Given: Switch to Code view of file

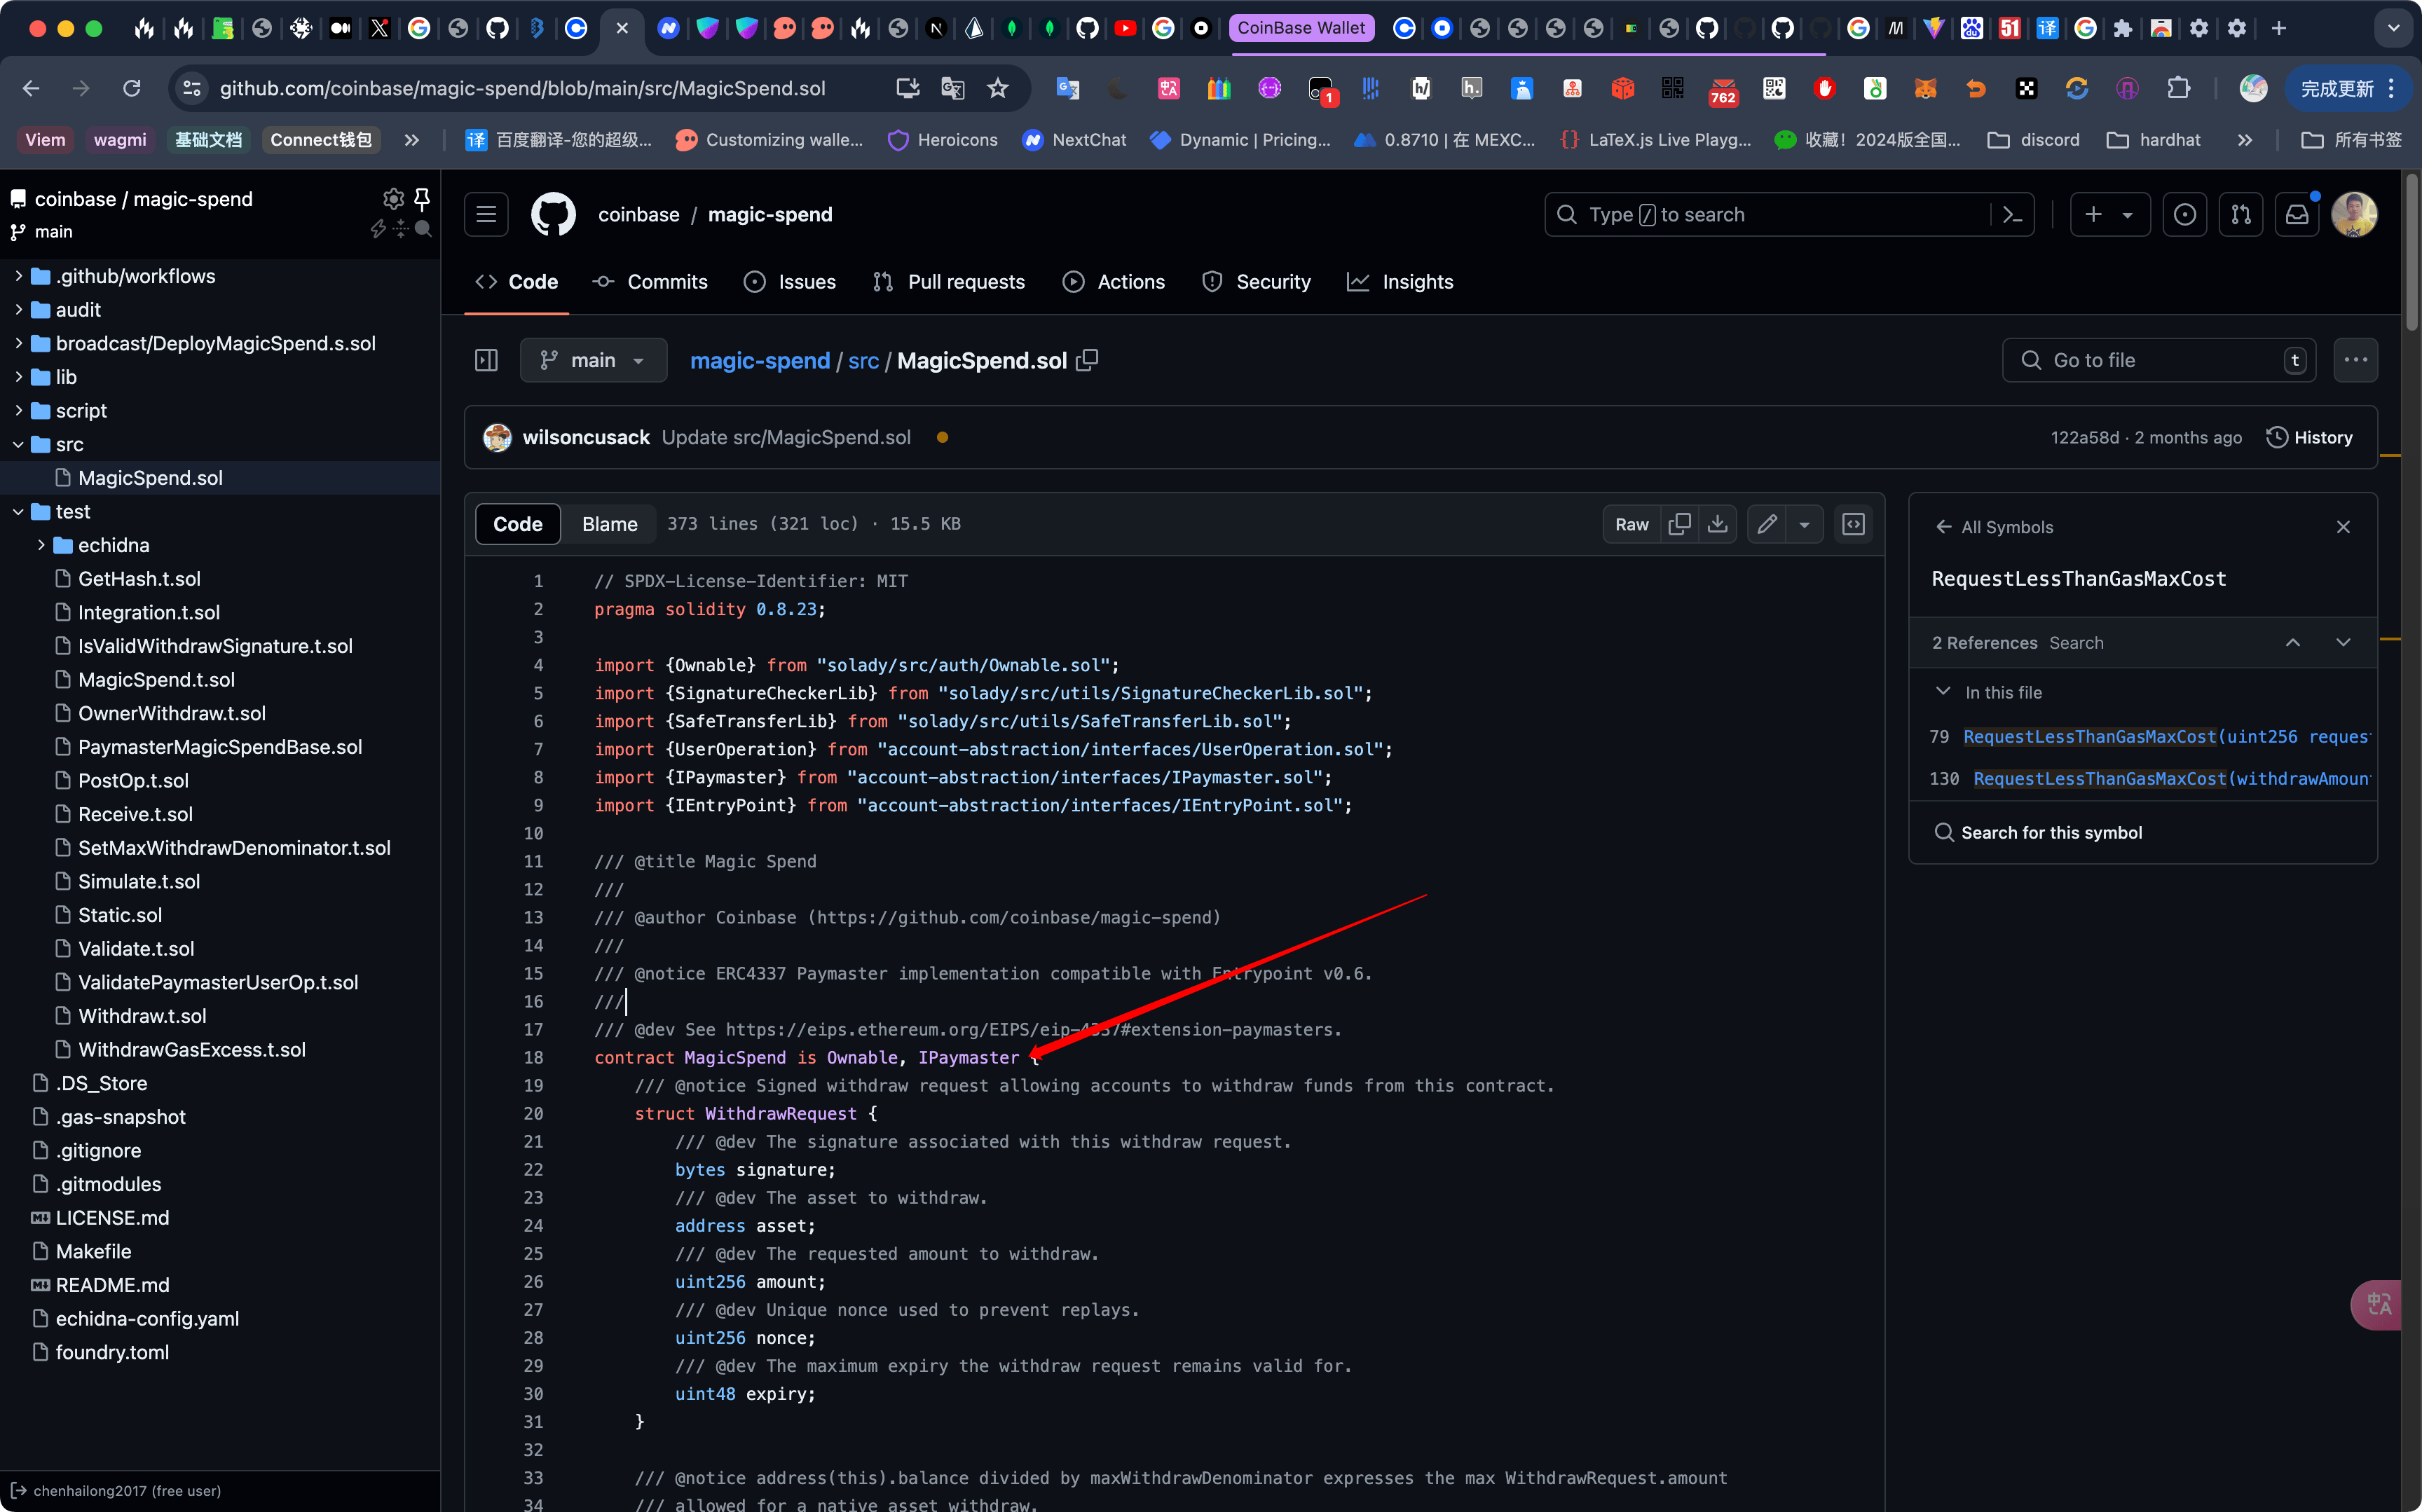Looking at the screenshot, I should [517, 524].
